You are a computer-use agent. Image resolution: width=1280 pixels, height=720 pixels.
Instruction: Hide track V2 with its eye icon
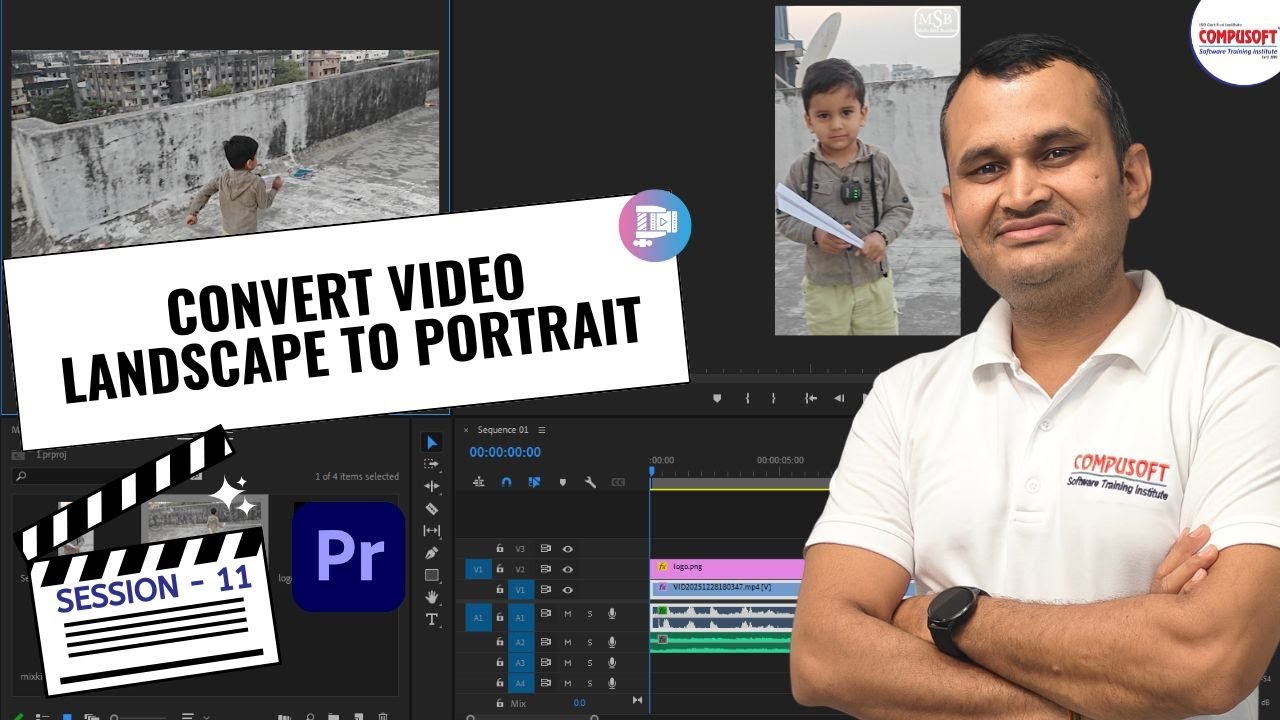pyautogui.click(x=568, y=569)
